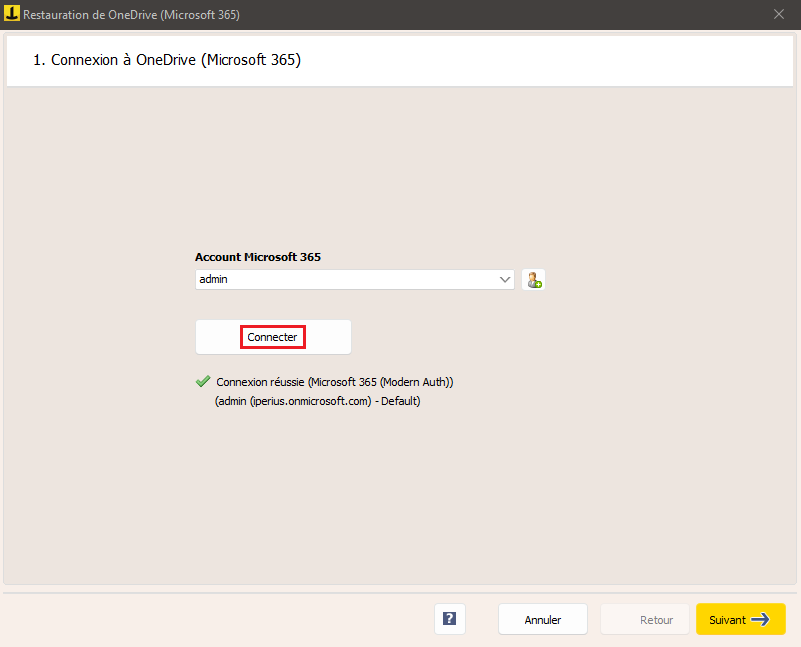Click the add Microsoft 365 account icon
Image resolution: width=801 pixels, height=647 pixels.
click(533, 280)
